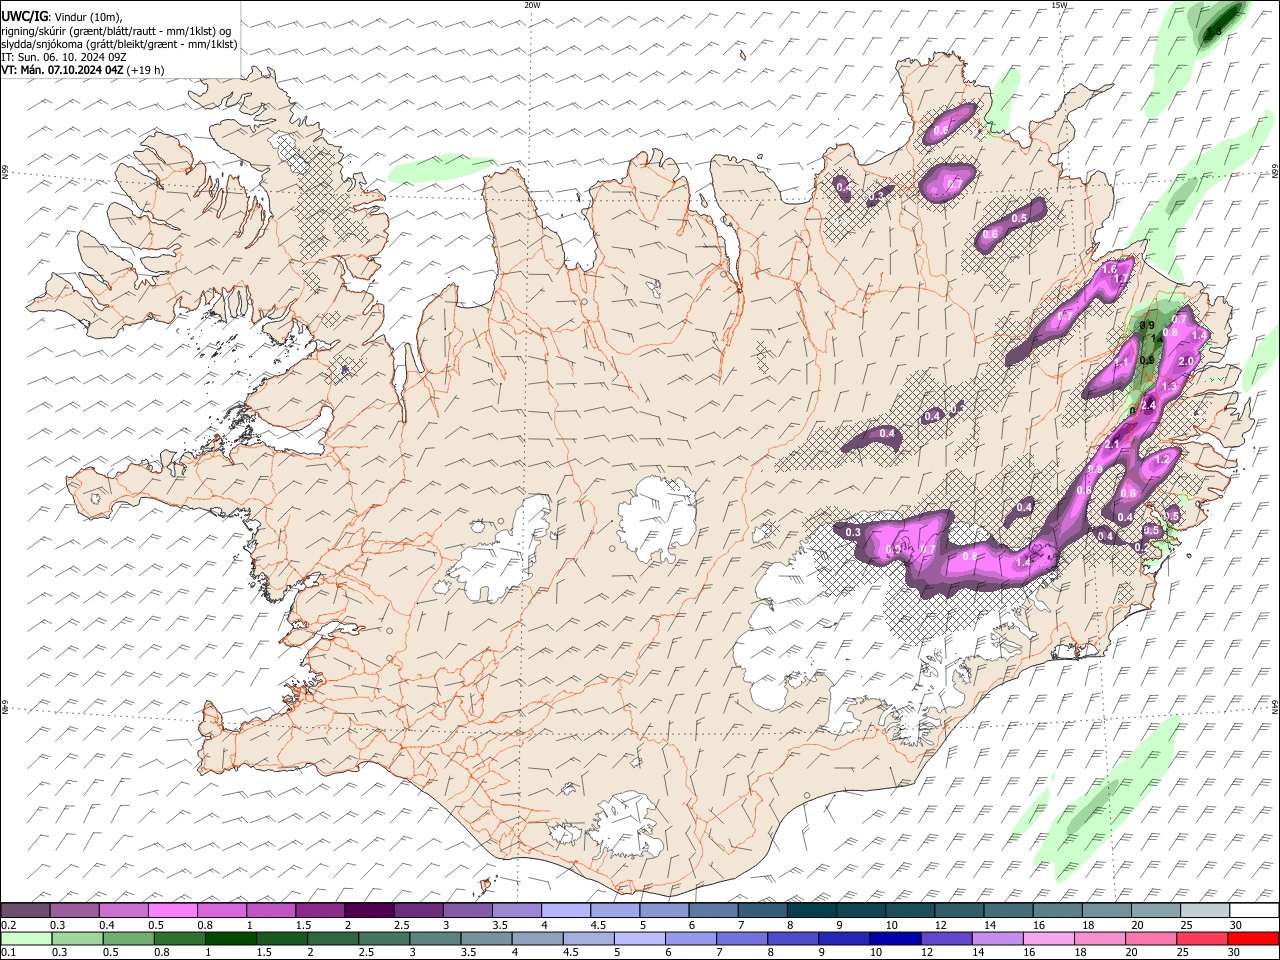The image size is (1280, 960).
Task: Pick the darkest green 1 swatch, rain scale
Action: tap(231, 939)
